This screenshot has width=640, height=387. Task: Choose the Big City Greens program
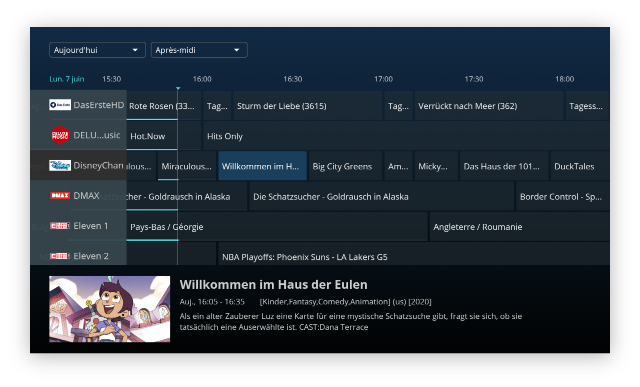(x=346, y=166)
